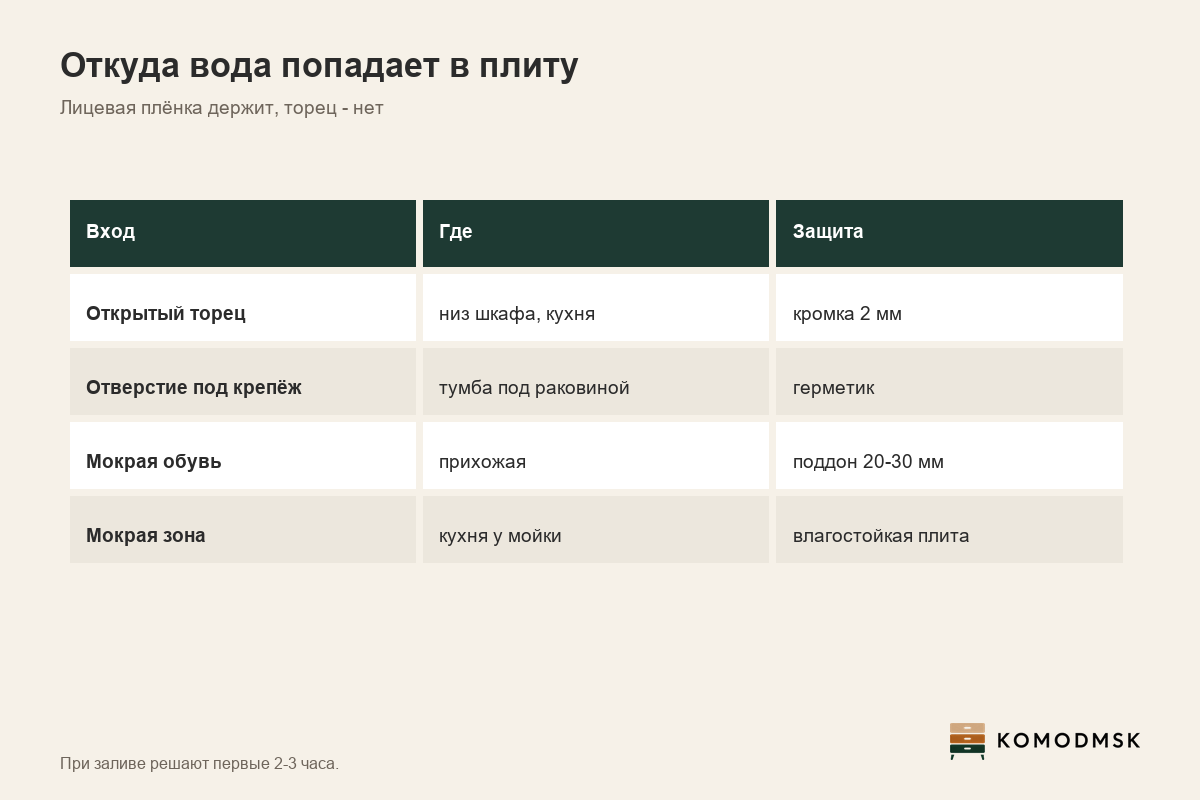This screenshot has height=800, width=1200.
Task: Click the cell 'влагостойкая плита'
Action: (x=949, y=529)
